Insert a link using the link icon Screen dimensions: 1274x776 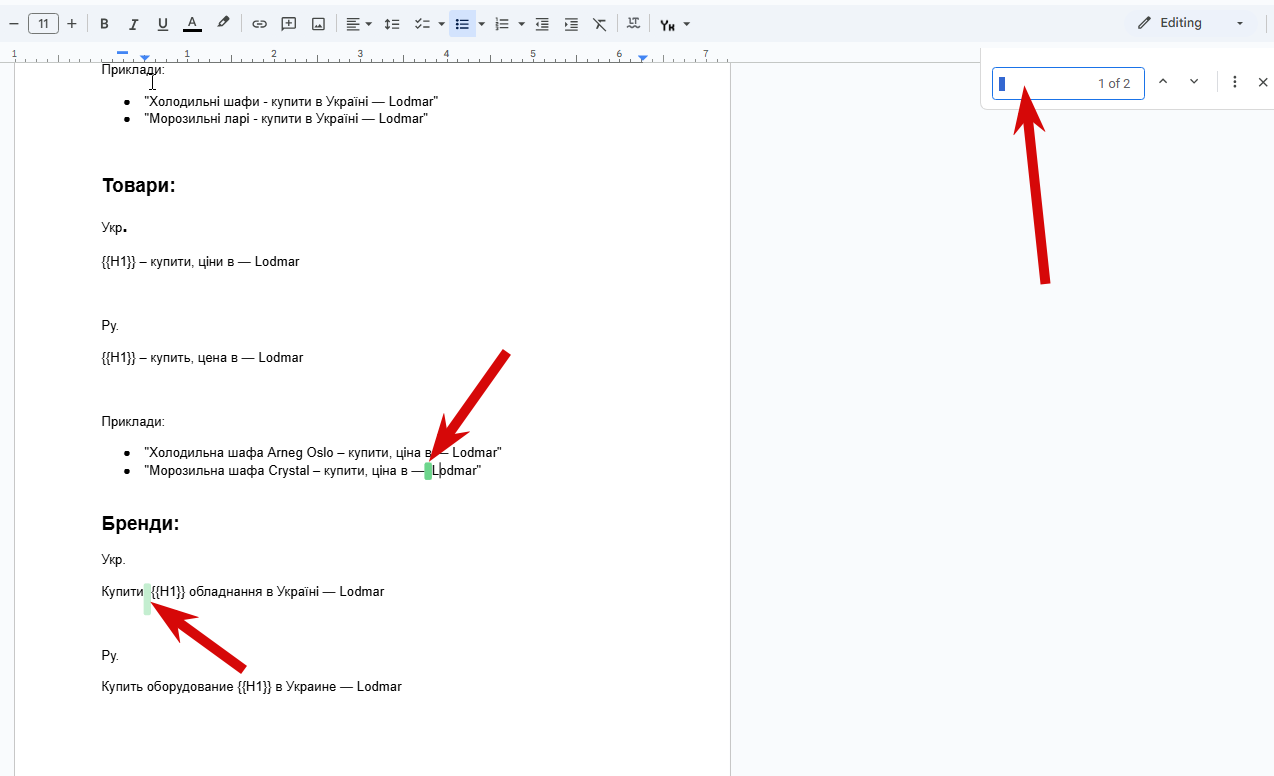pos(259,23)
